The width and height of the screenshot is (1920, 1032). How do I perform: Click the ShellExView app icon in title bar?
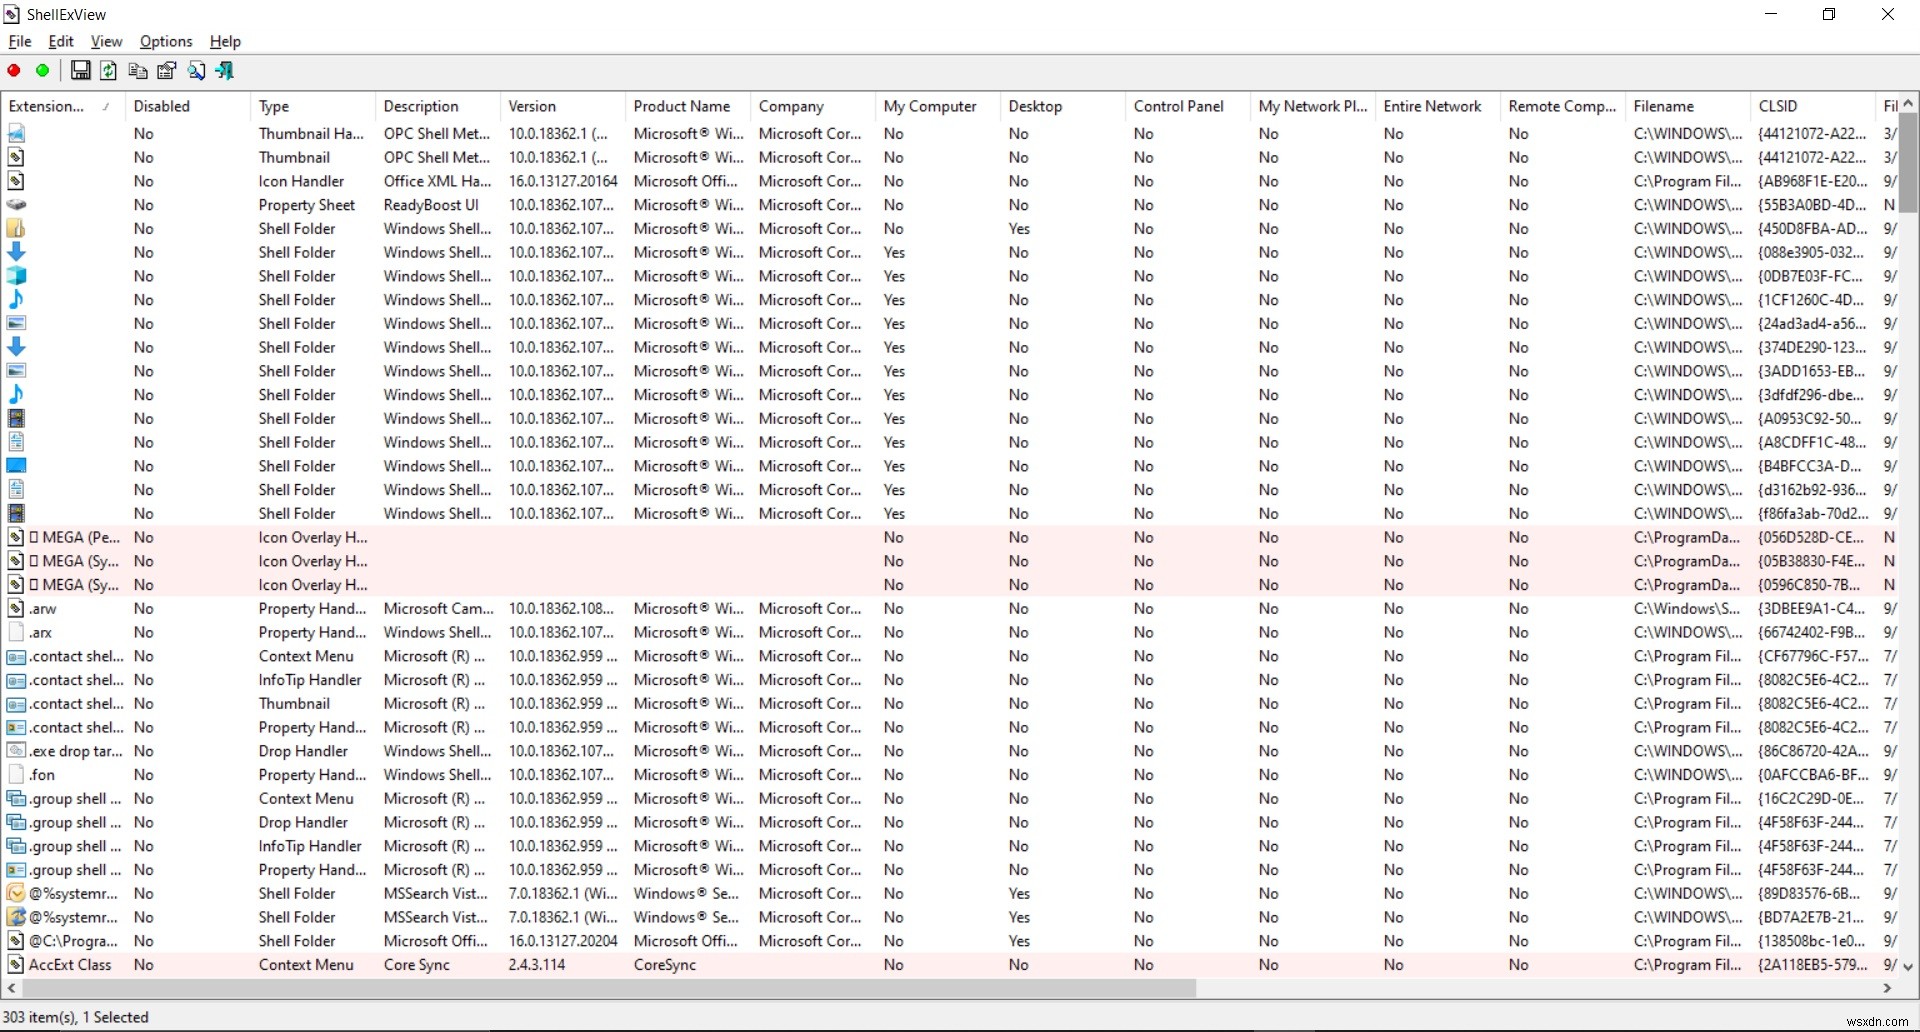[x=12, y=14]
